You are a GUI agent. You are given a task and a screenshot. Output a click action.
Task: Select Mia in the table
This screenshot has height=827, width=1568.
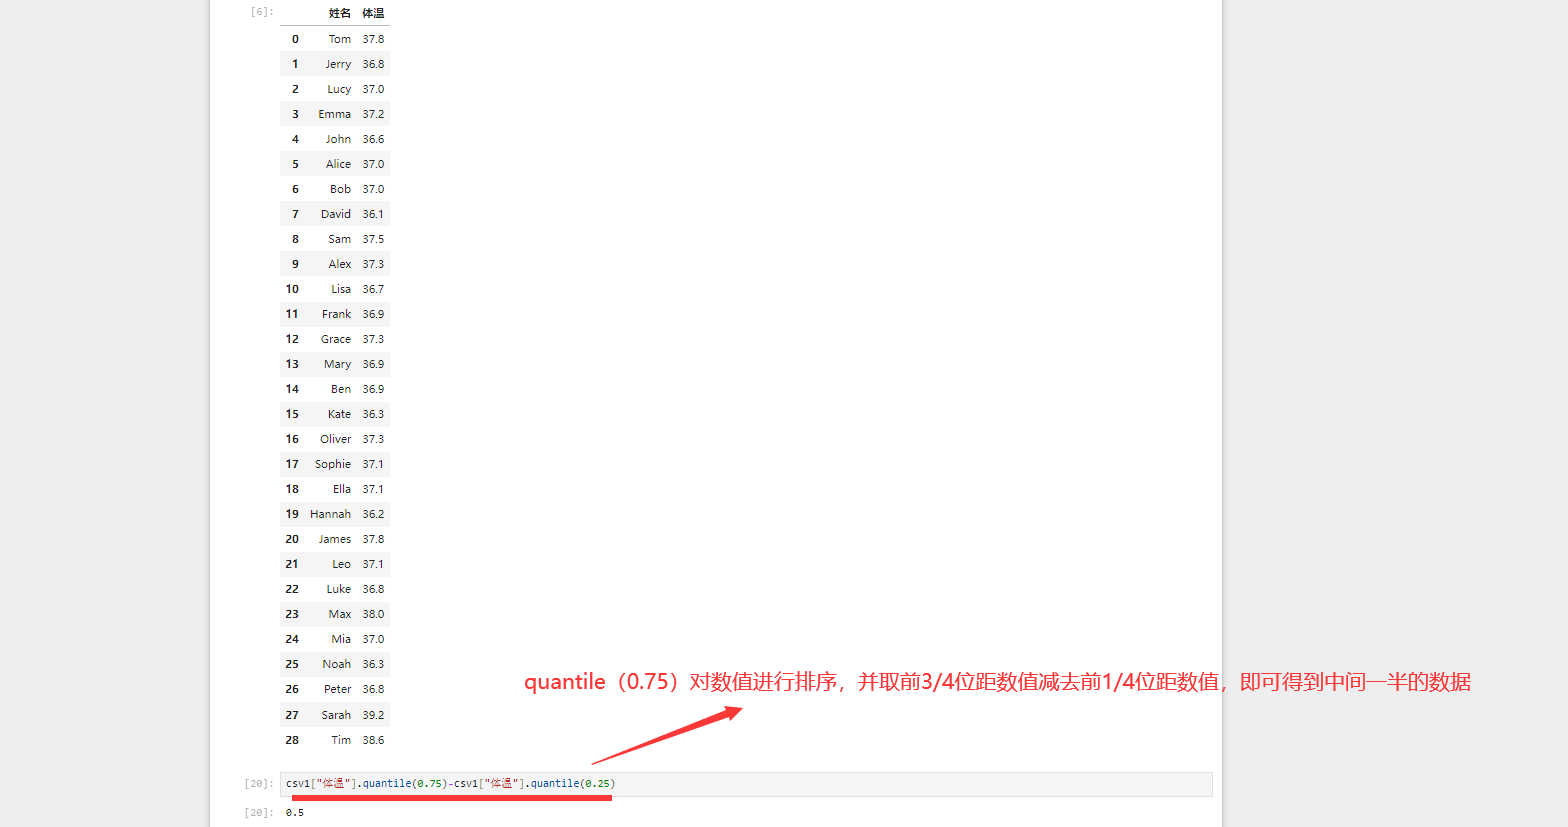[x=341, y=639]
